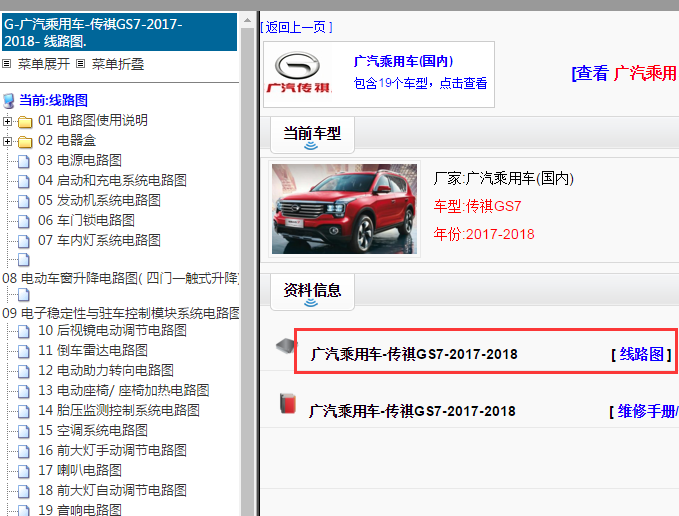The height and width of the screenshot is (516, 679).
Task: Open 08 电动车窗升降电路图
Action: tap(121, 278)
